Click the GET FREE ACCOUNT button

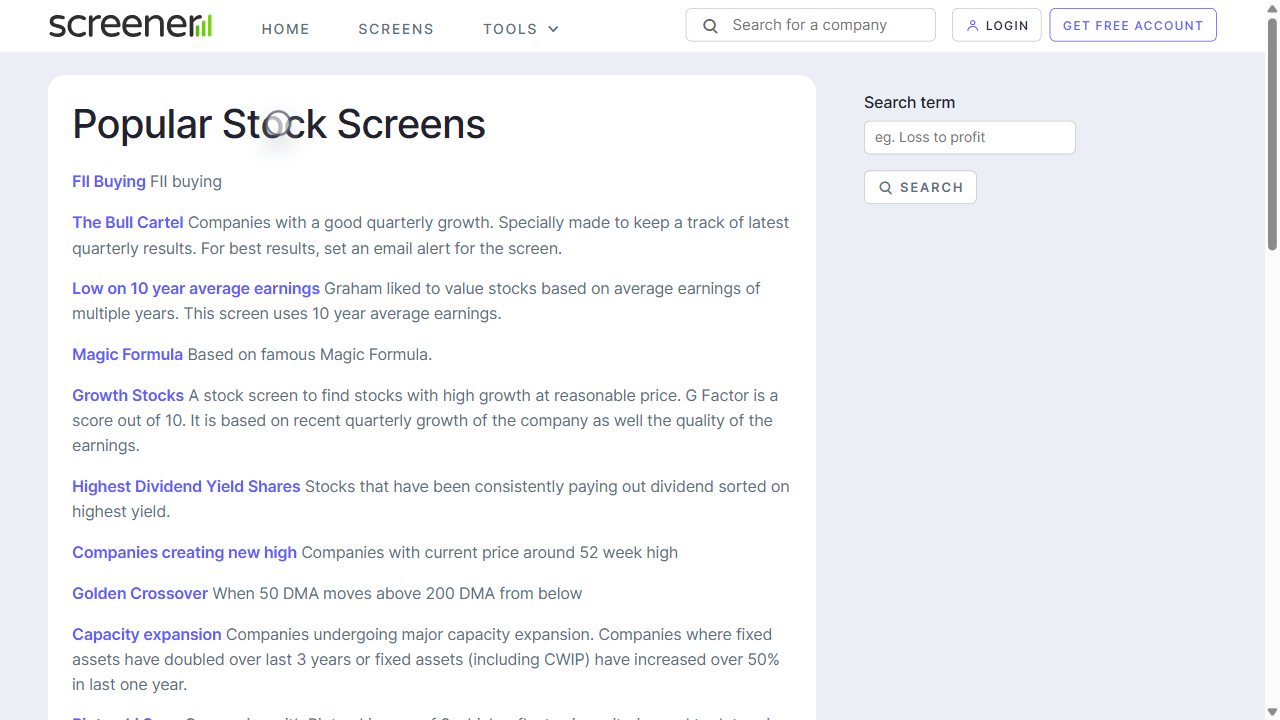1132,25
